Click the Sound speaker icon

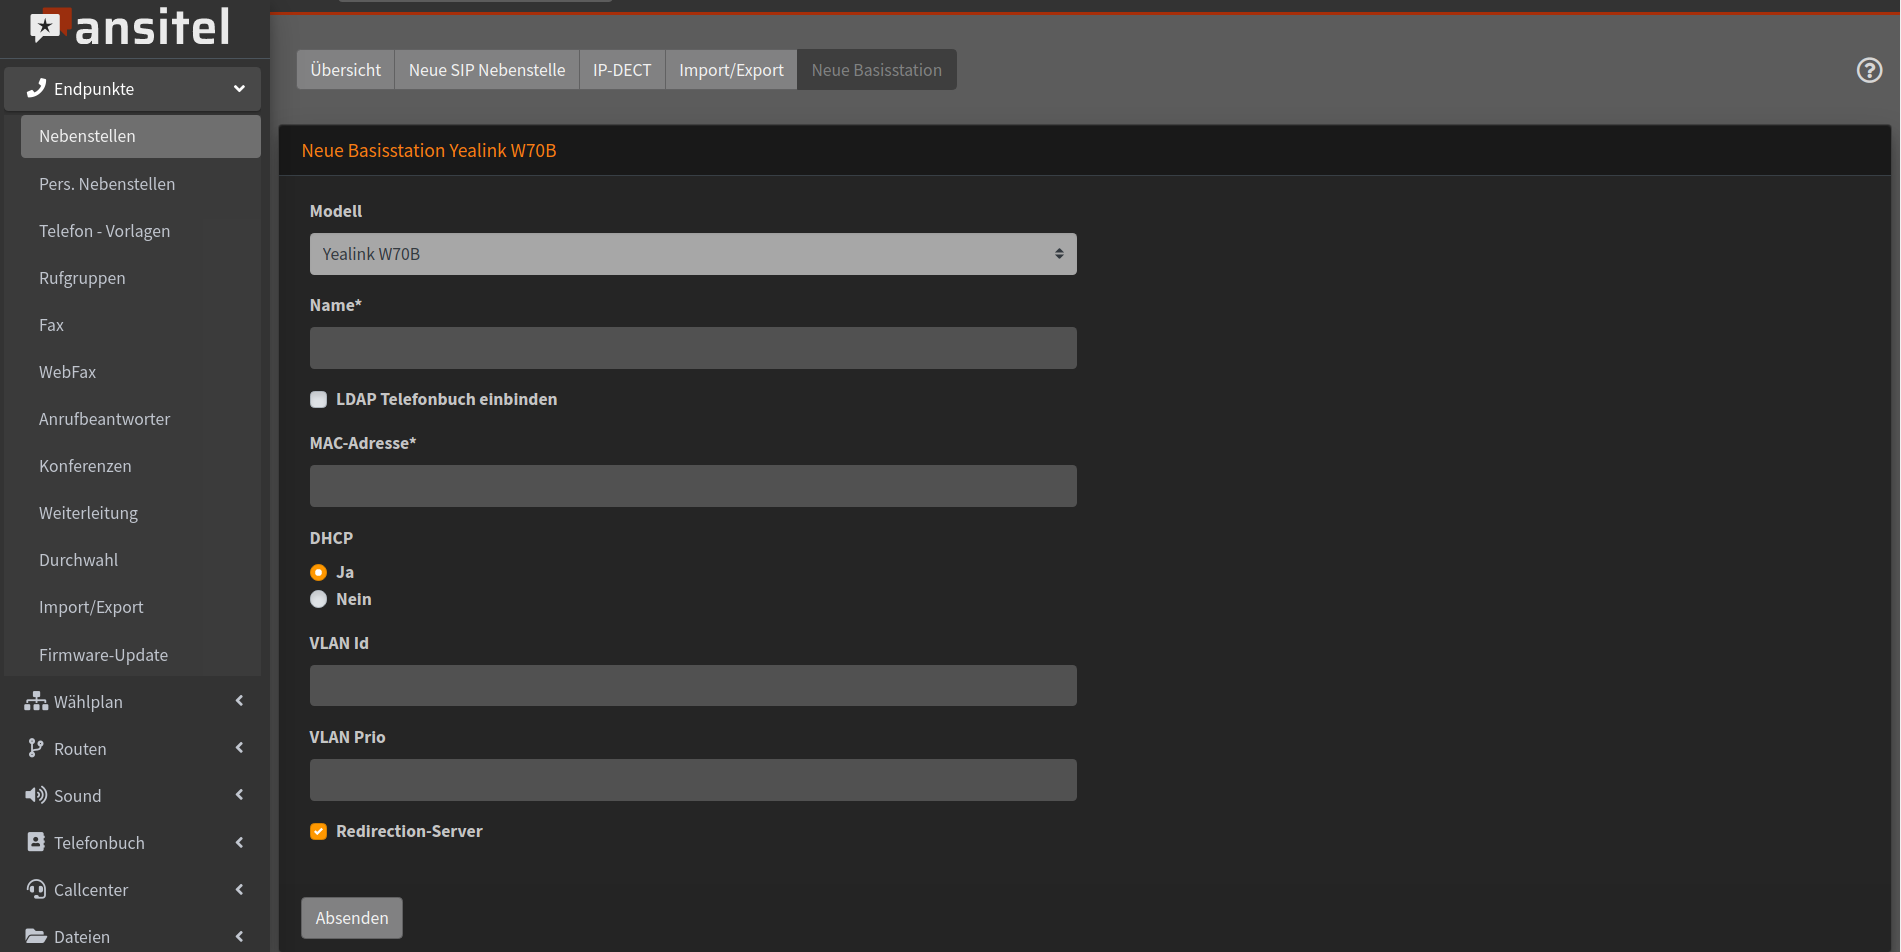pyautogui.click(x=36, y=795)
